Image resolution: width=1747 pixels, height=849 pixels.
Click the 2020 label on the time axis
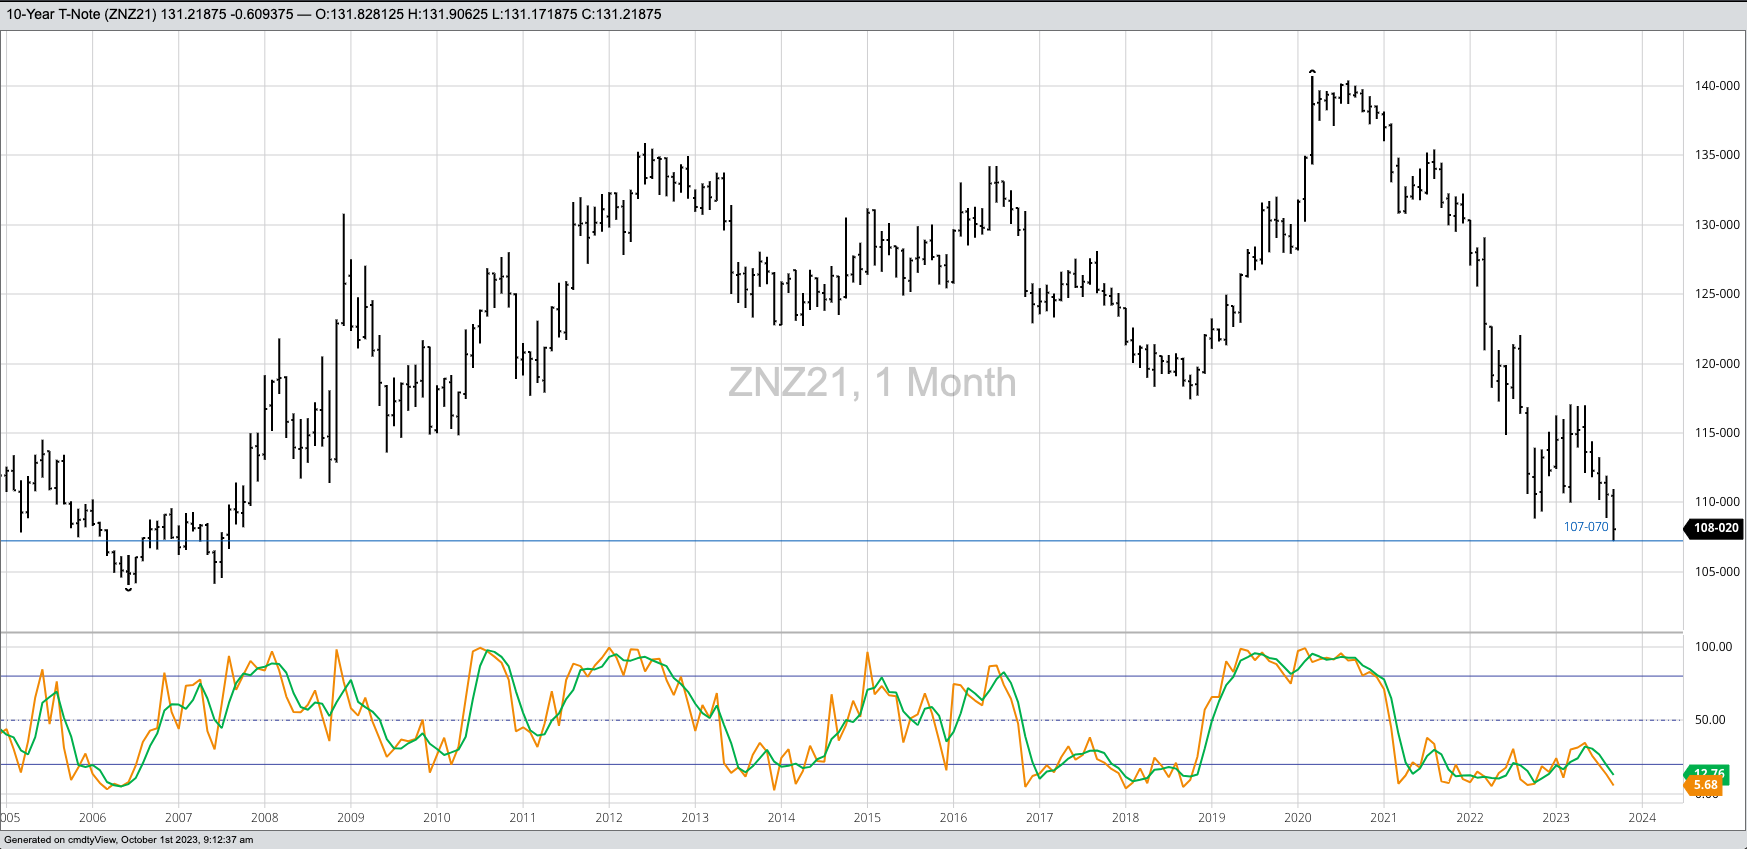pos(1297,817)
